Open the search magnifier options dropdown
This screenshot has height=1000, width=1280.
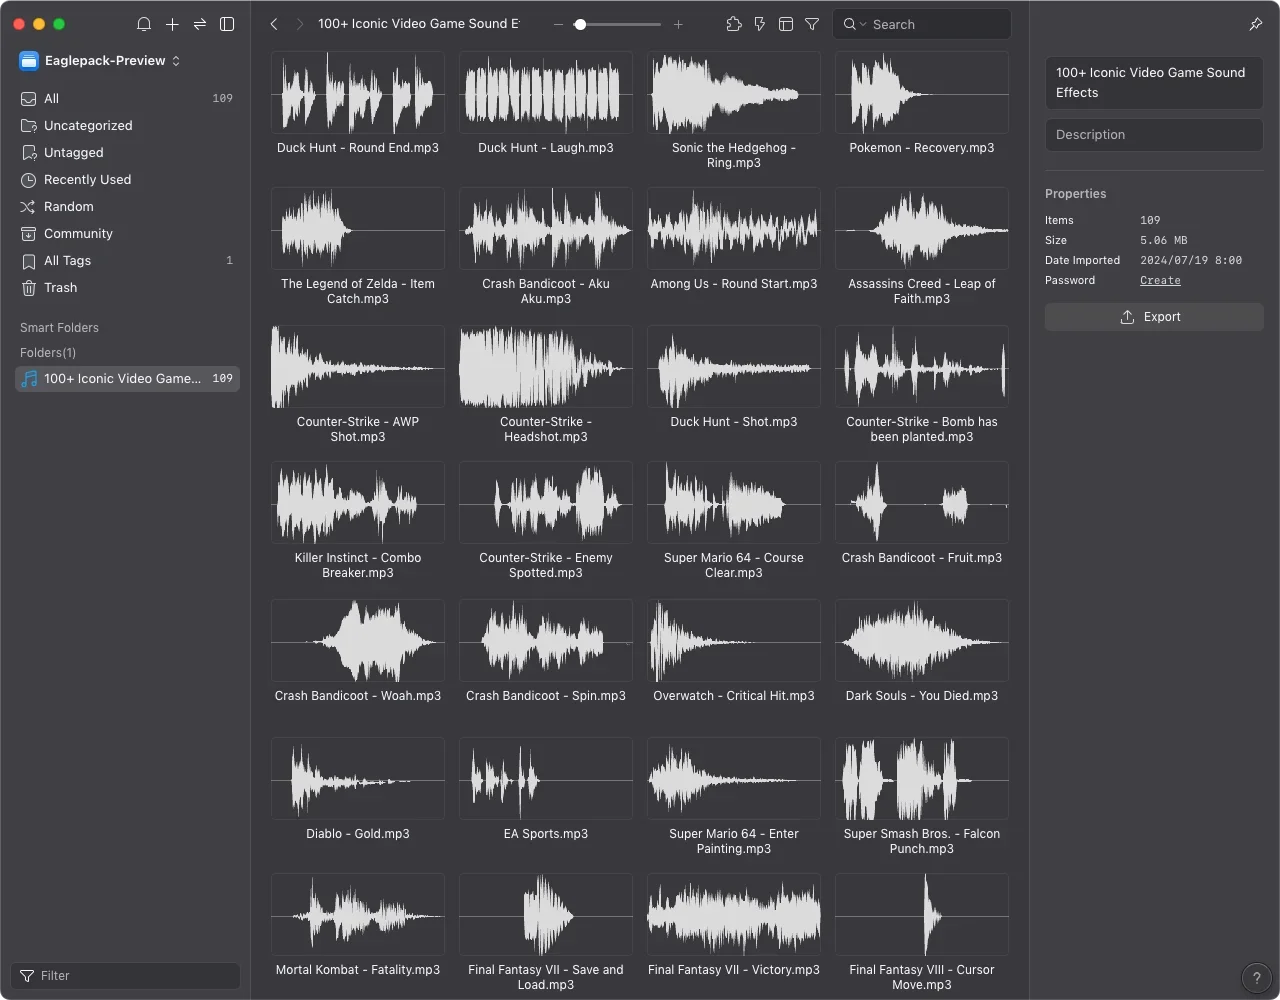coord(854,24)
